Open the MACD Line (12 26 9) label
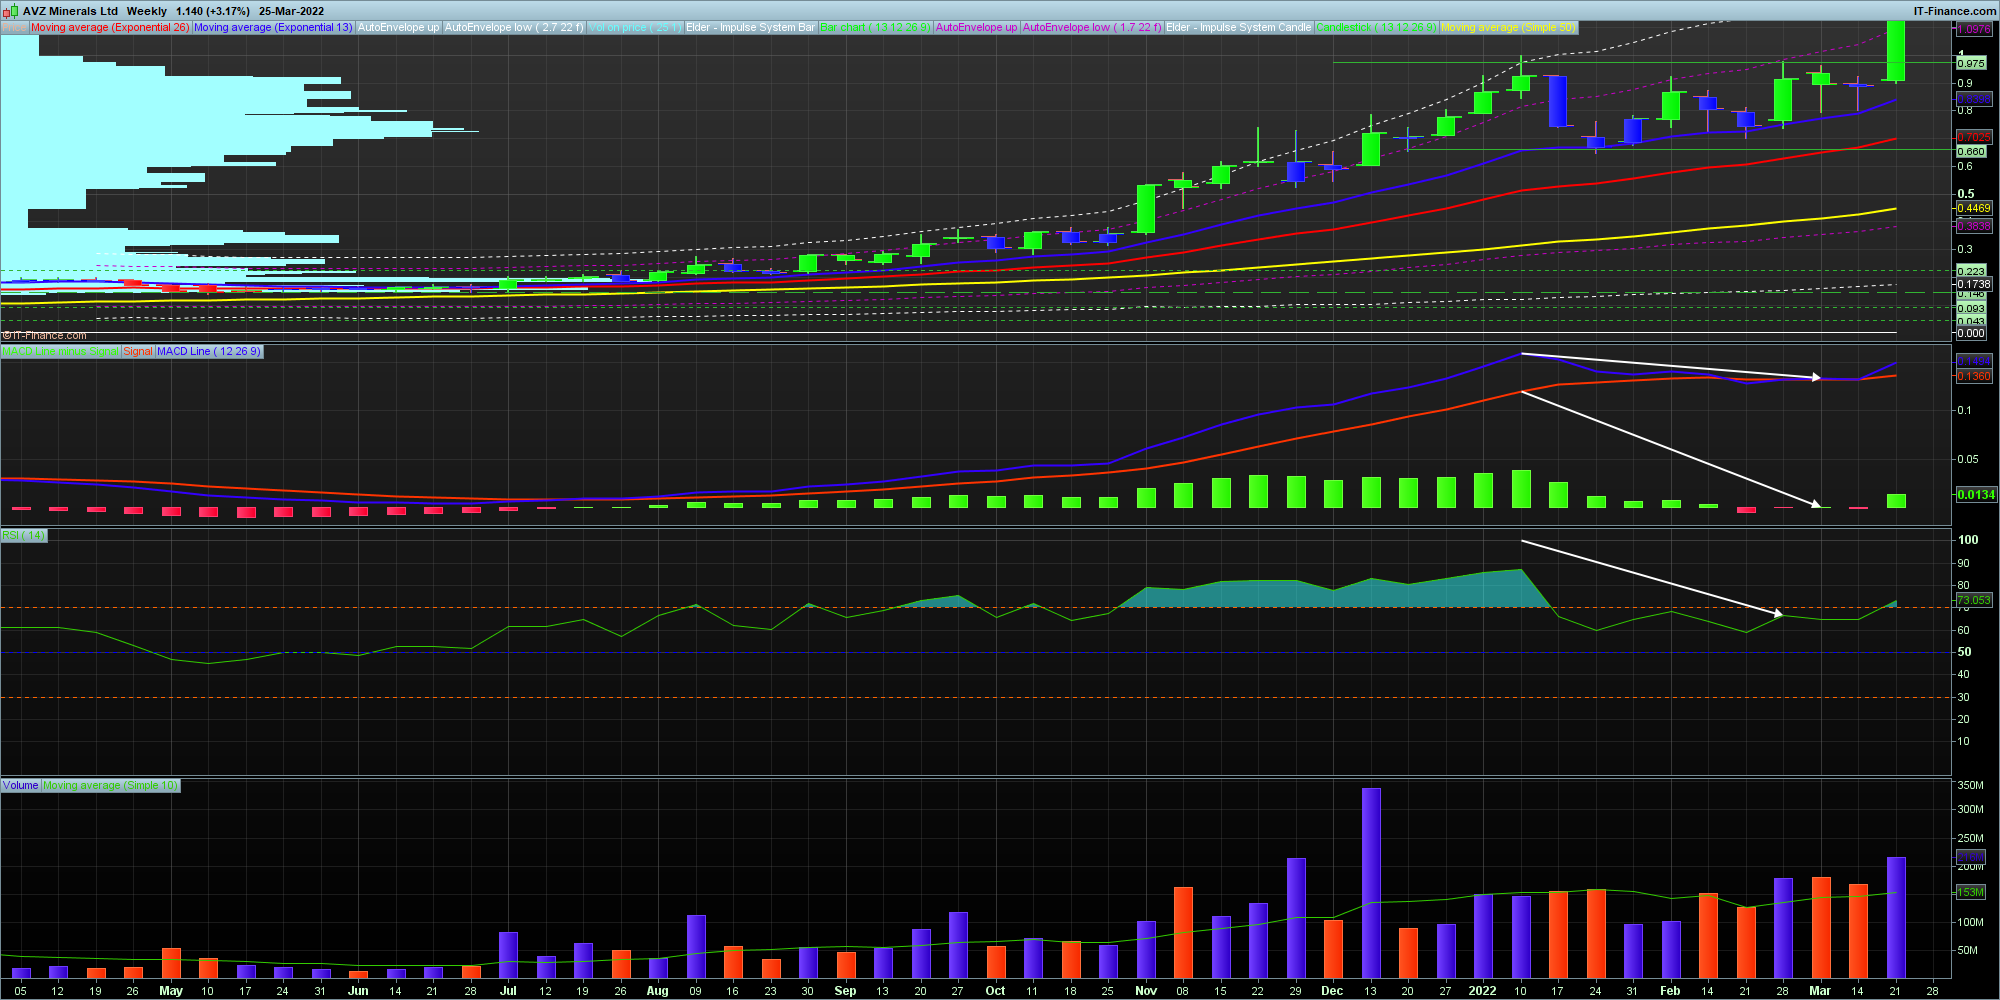2000x1000 pixels. click(209, 351)
